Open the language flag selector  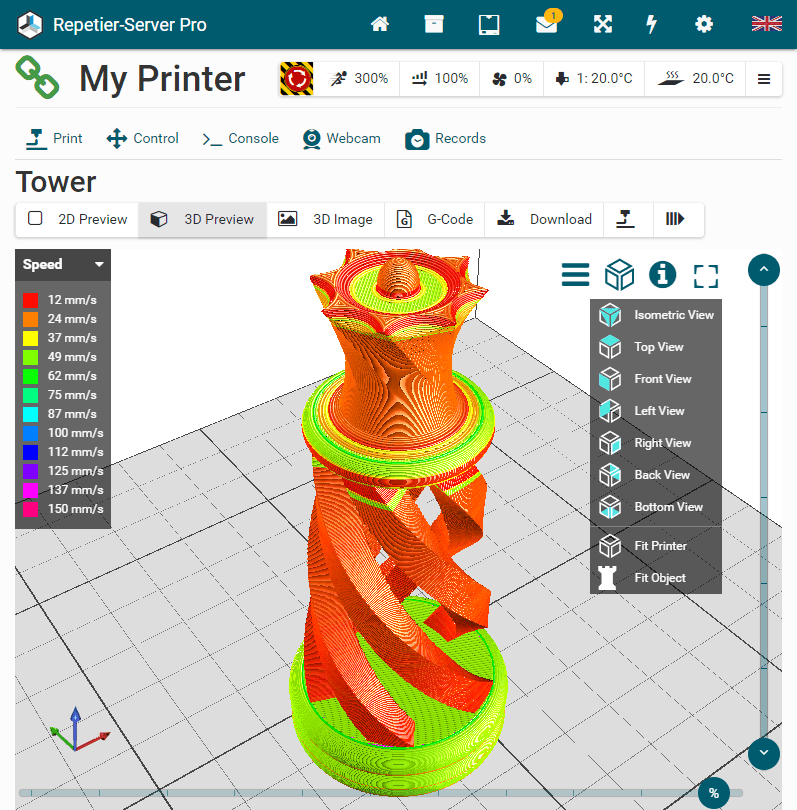click(766, 24)
